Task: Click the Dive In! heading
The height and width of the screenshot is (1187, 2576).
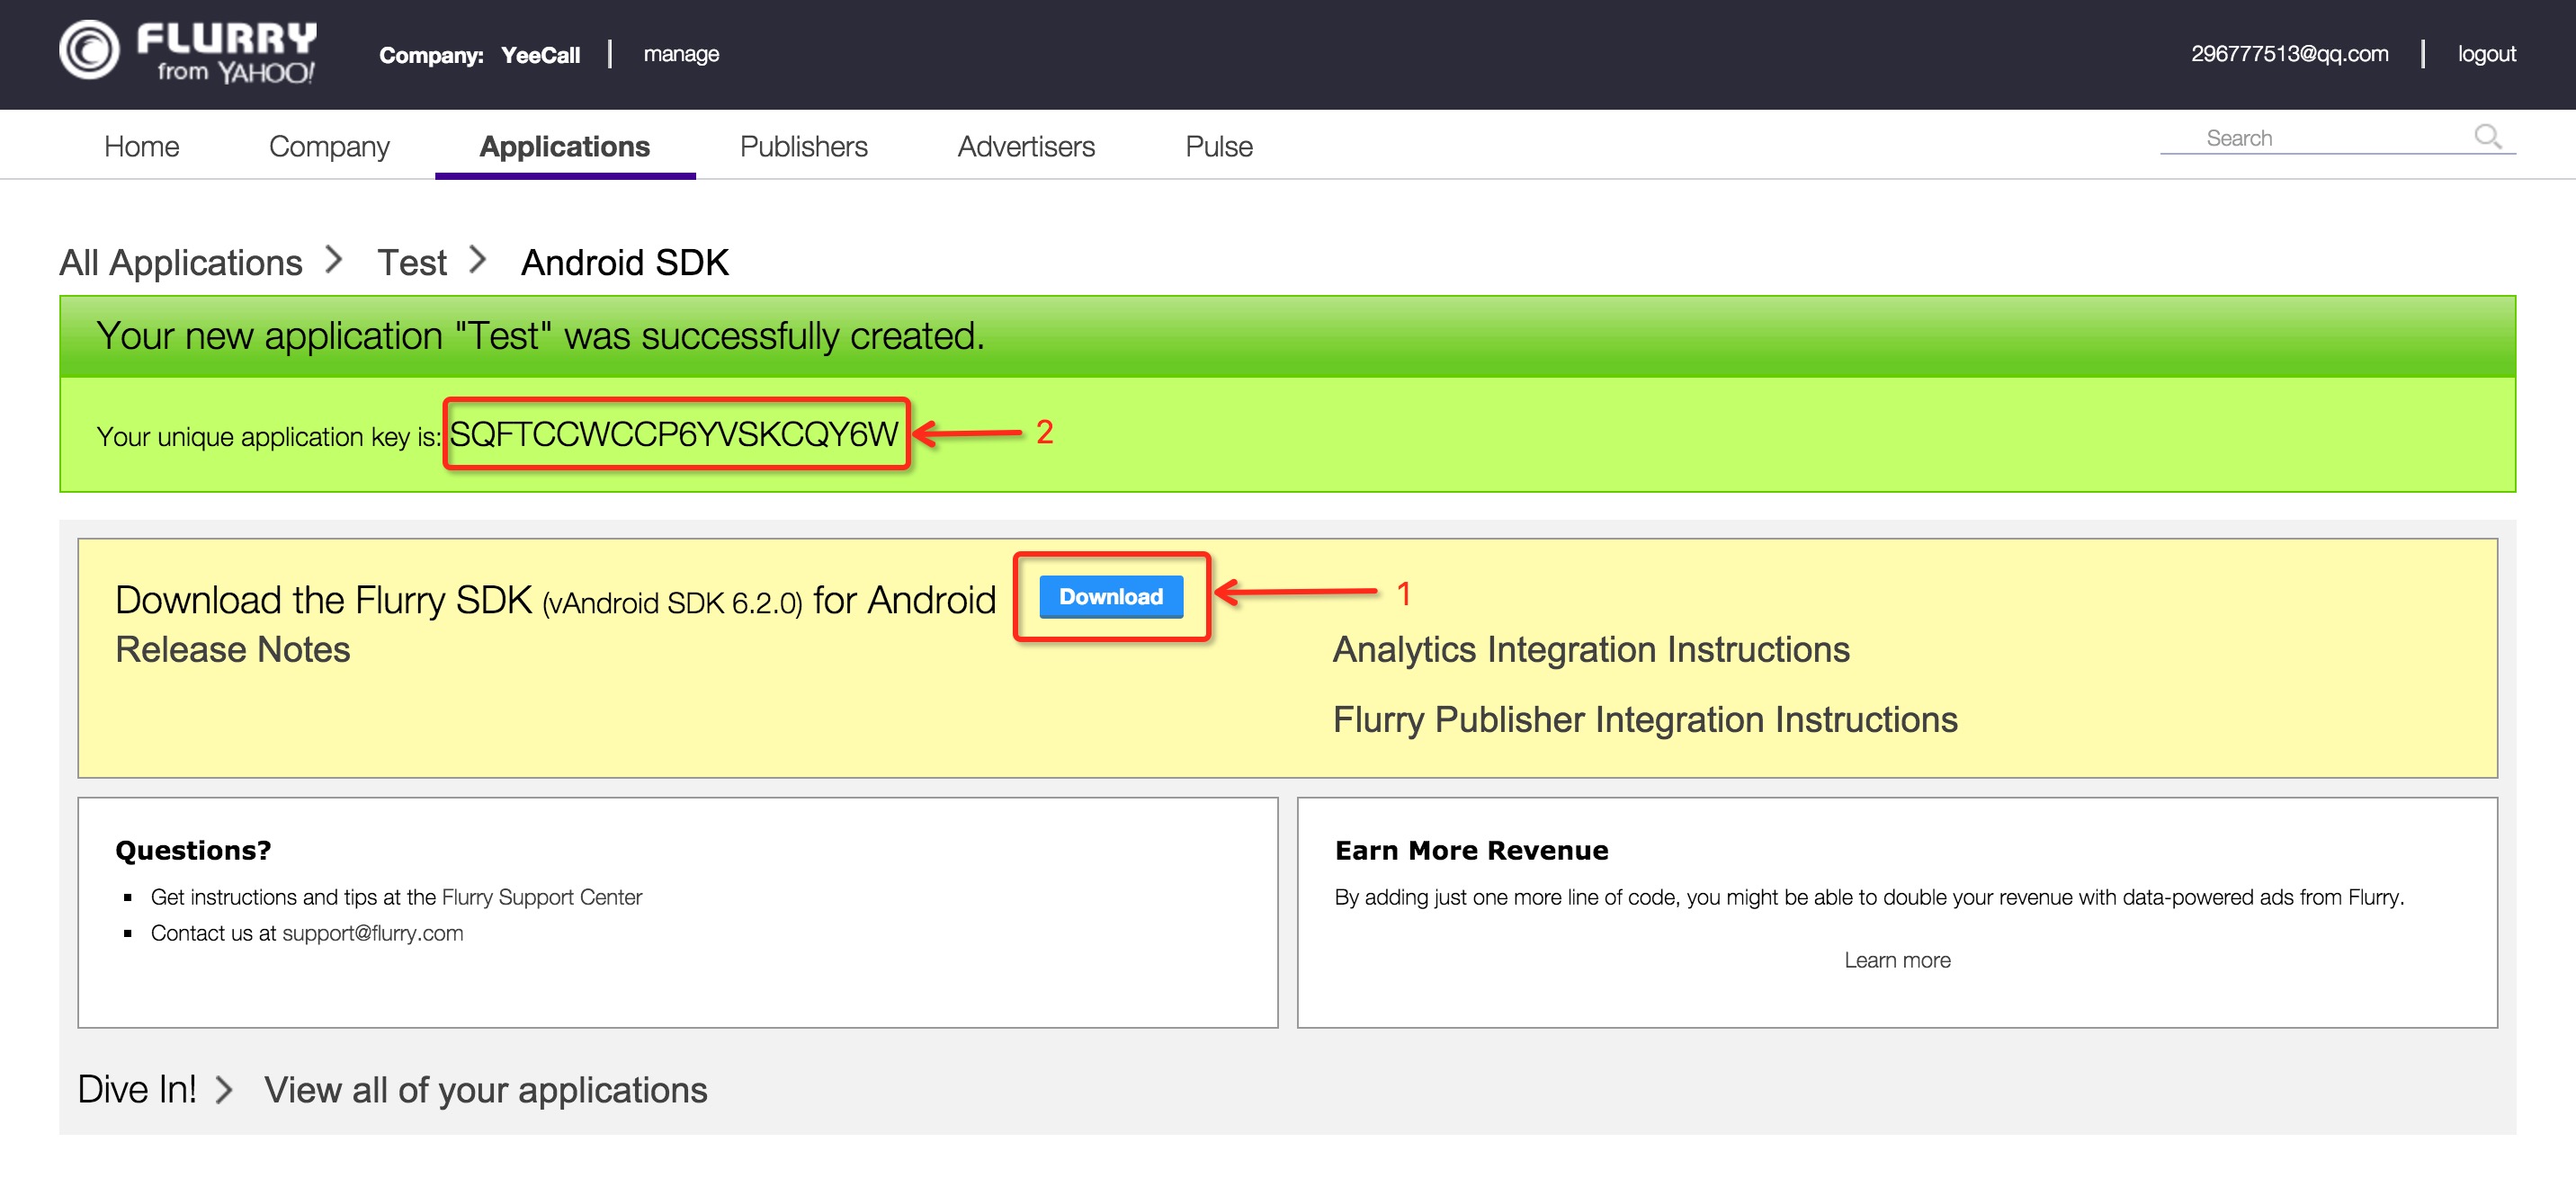Action: (137, 1089)
